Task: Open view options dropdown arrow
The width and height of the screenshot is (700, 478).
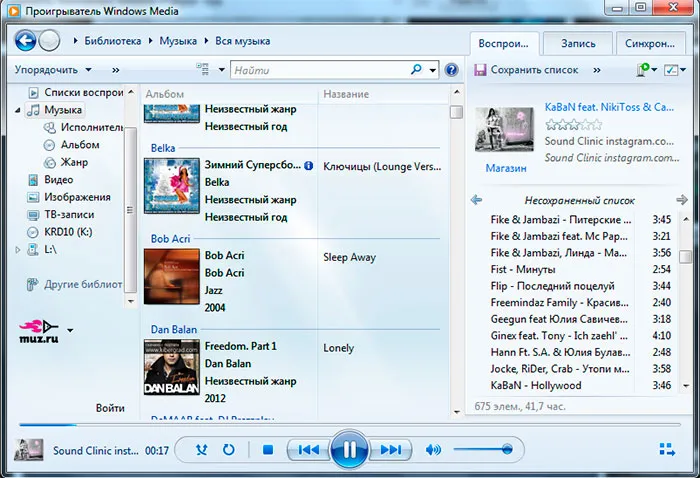Action: 221,70
